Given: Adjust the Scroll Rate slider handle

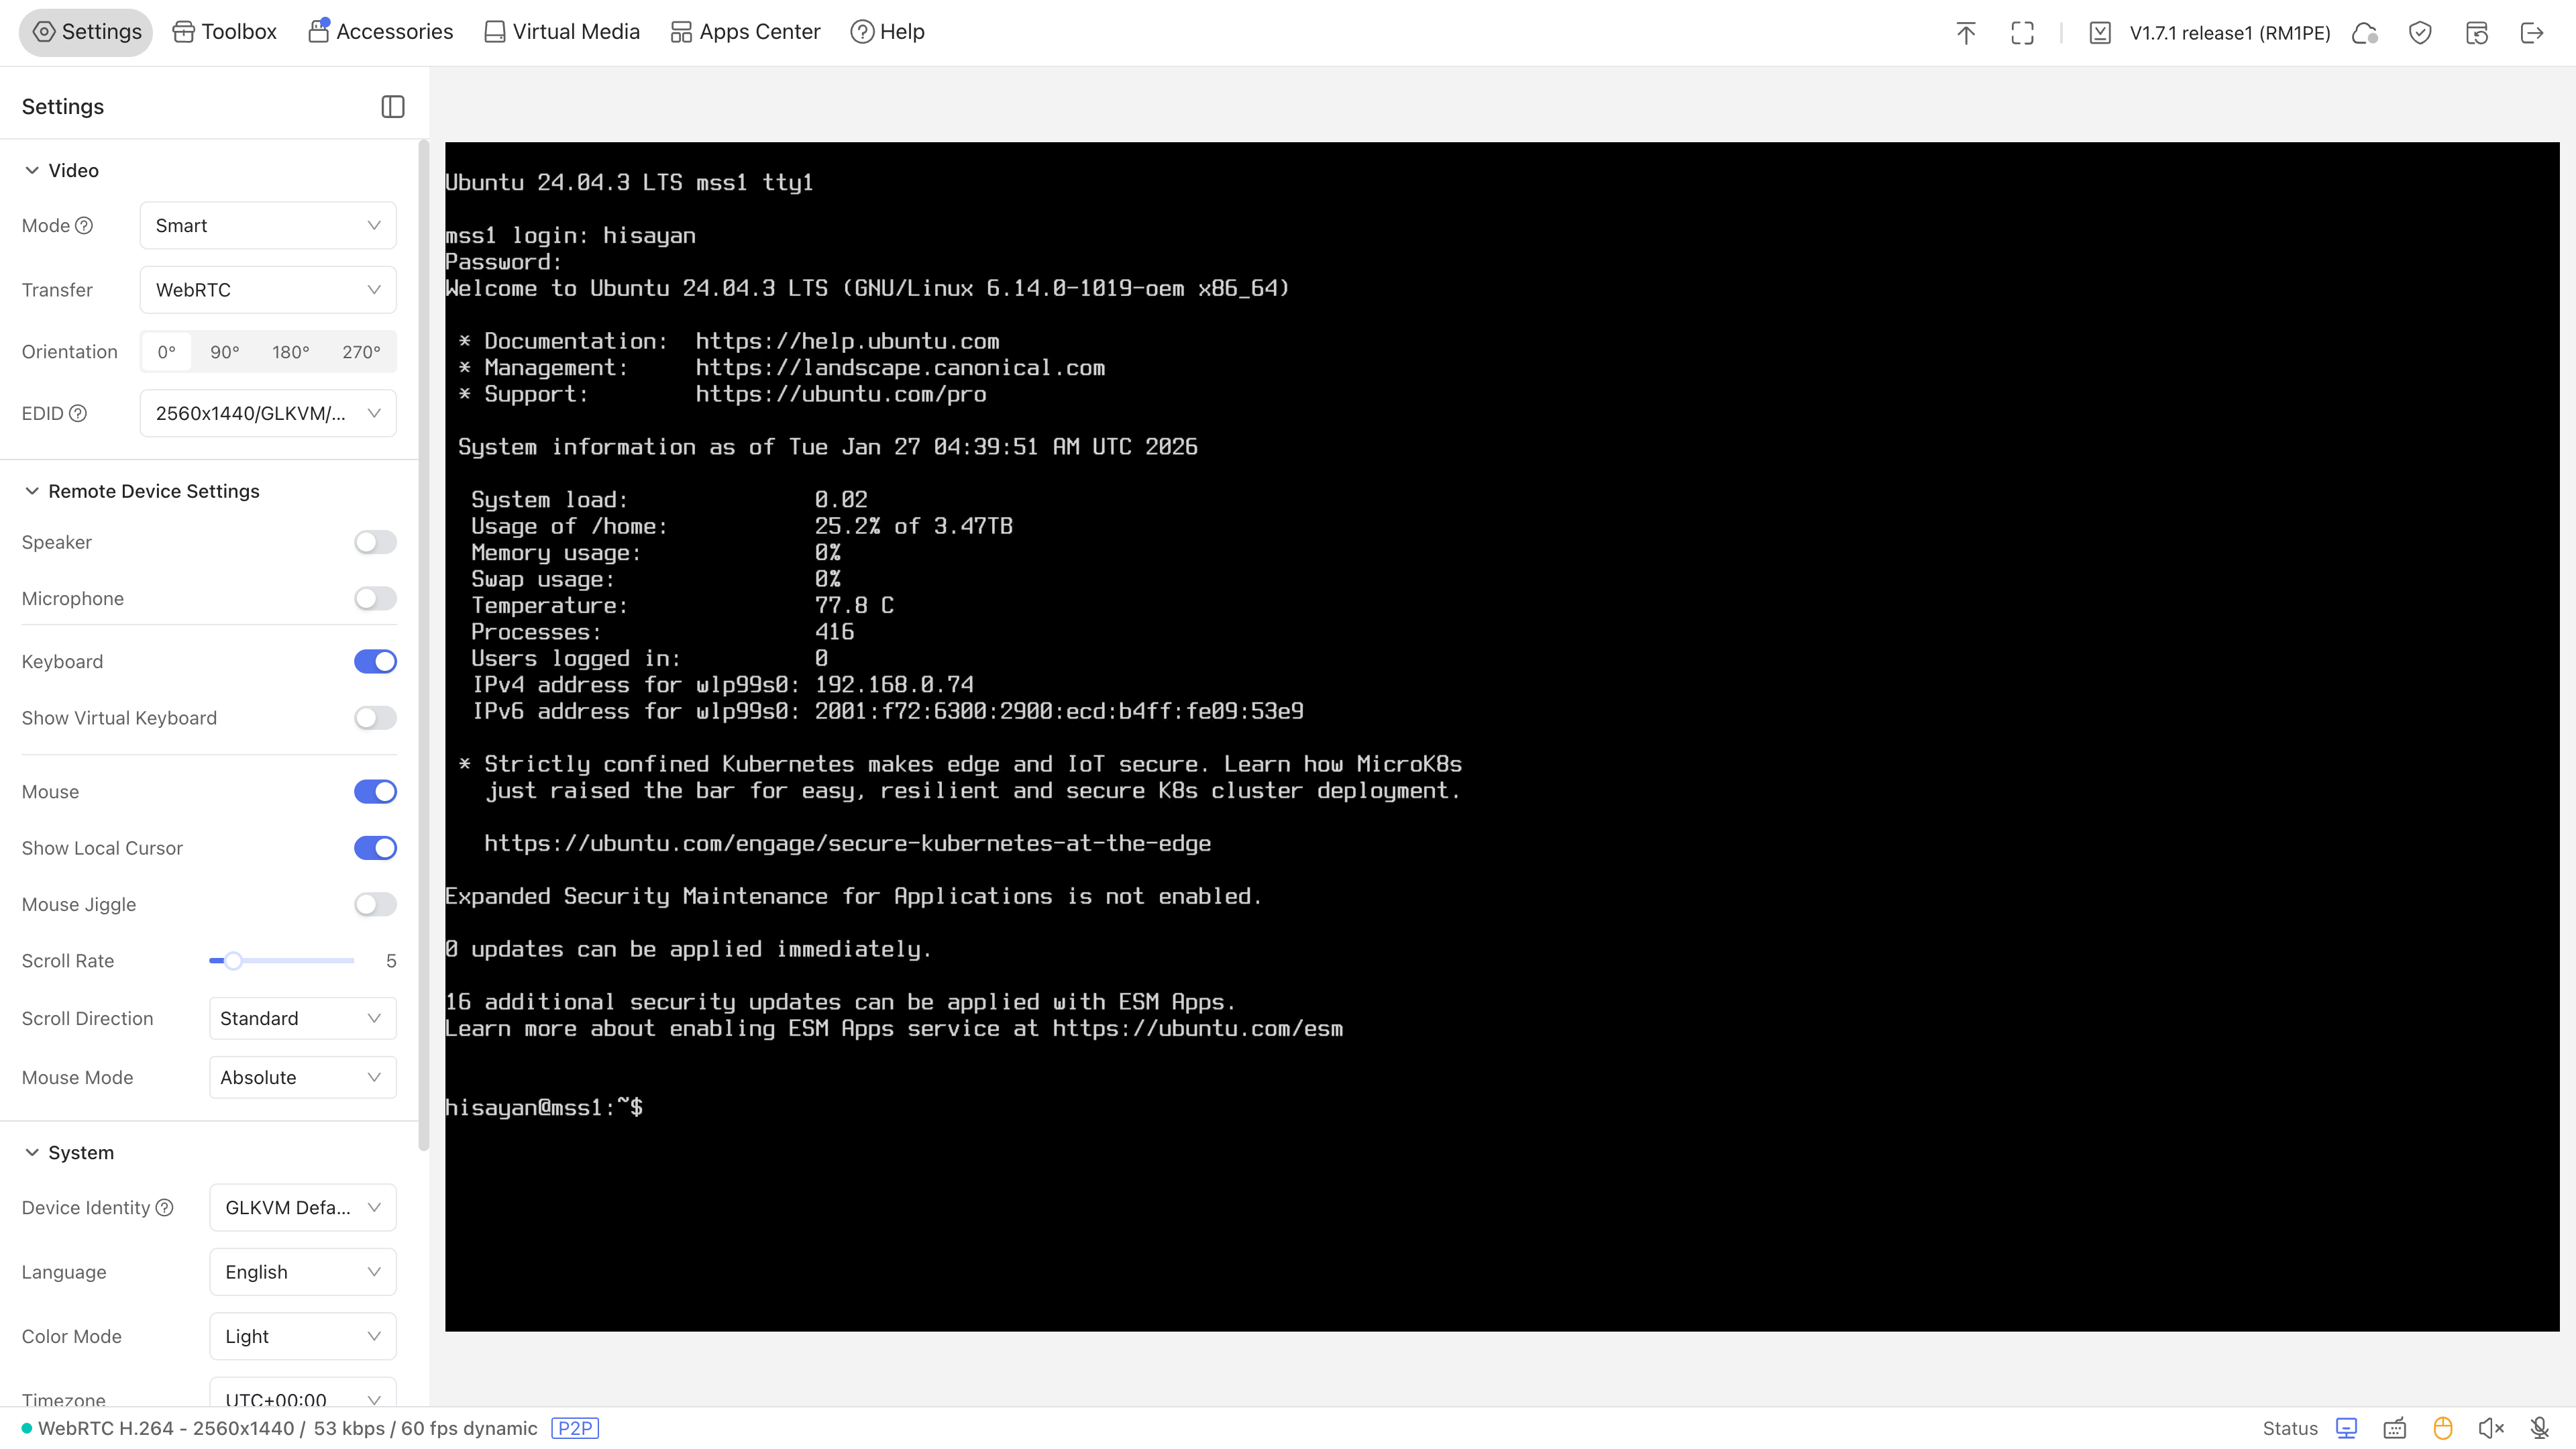Looking at the screenshot, I should click(x=233, y=961).
